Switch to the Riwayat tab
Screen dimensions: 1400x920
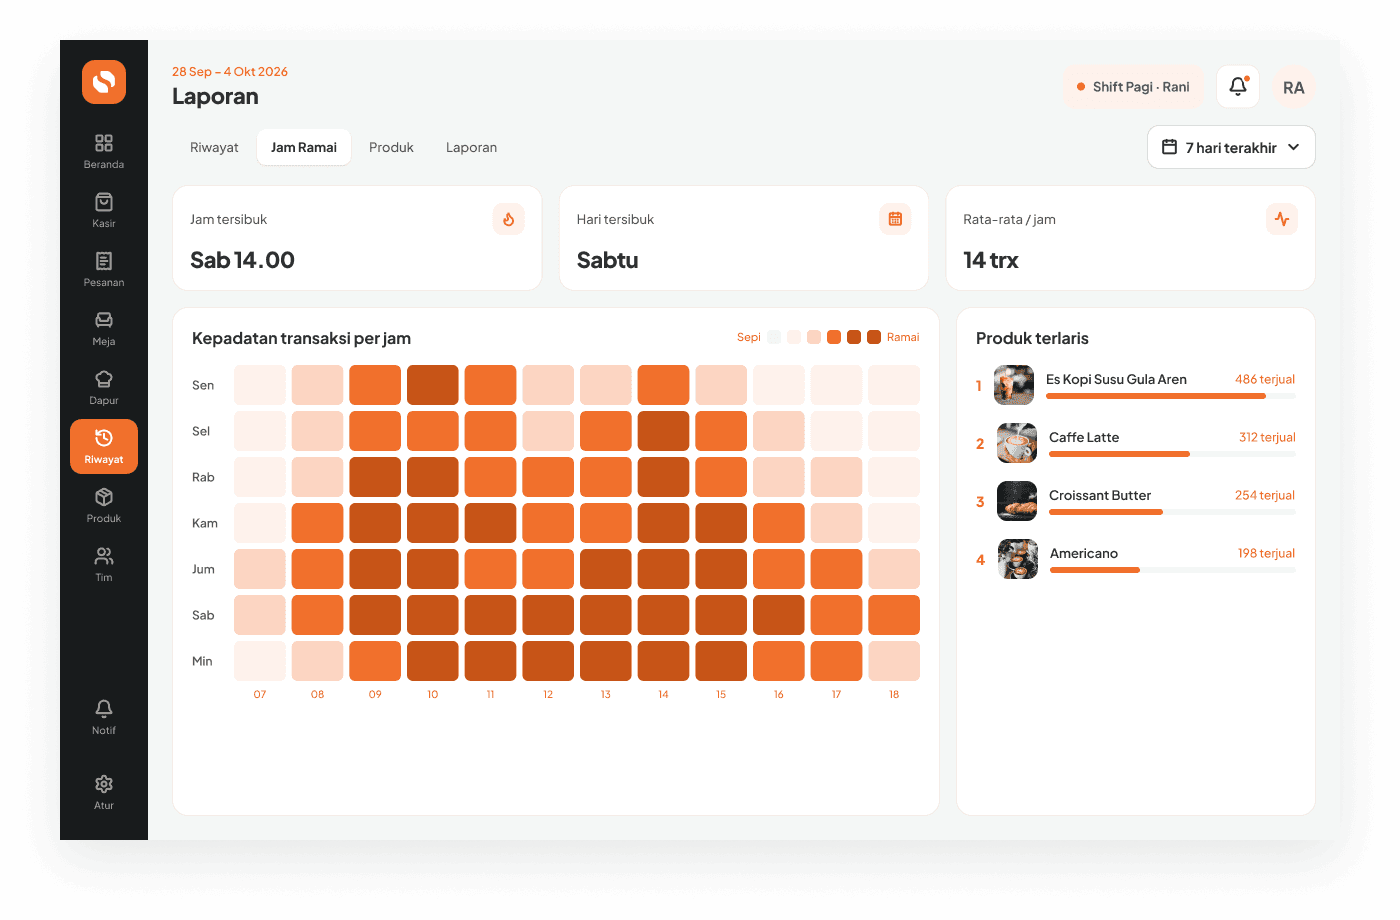214,147
